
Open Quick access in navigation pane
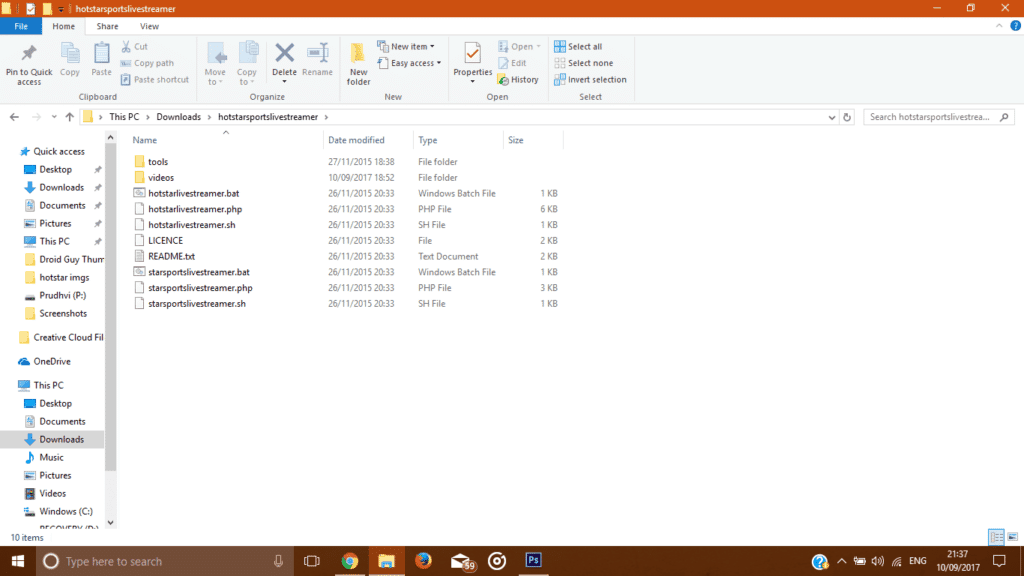(59, 152)
